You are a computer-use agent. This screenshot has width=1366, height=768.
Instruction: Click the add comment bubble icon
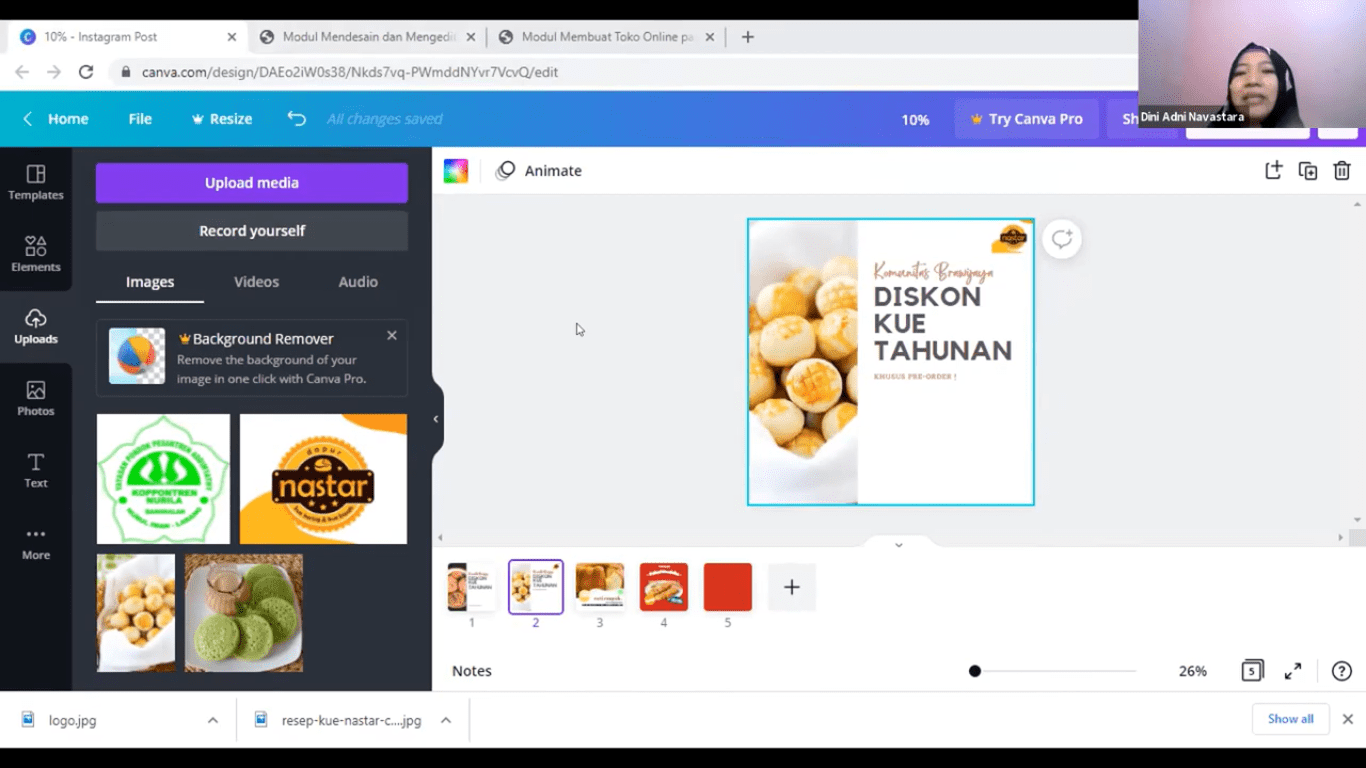pos(1061,239)
